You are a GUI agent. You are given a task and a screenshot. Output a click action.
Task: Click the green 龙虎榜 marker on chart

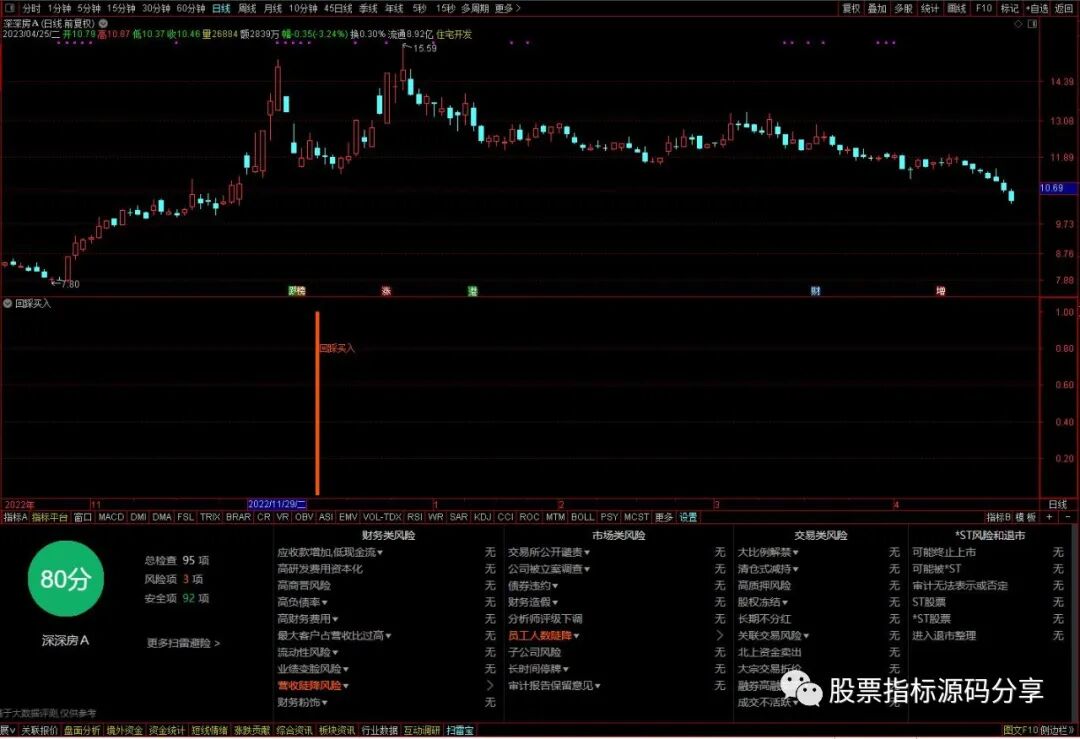coord(297,291)
